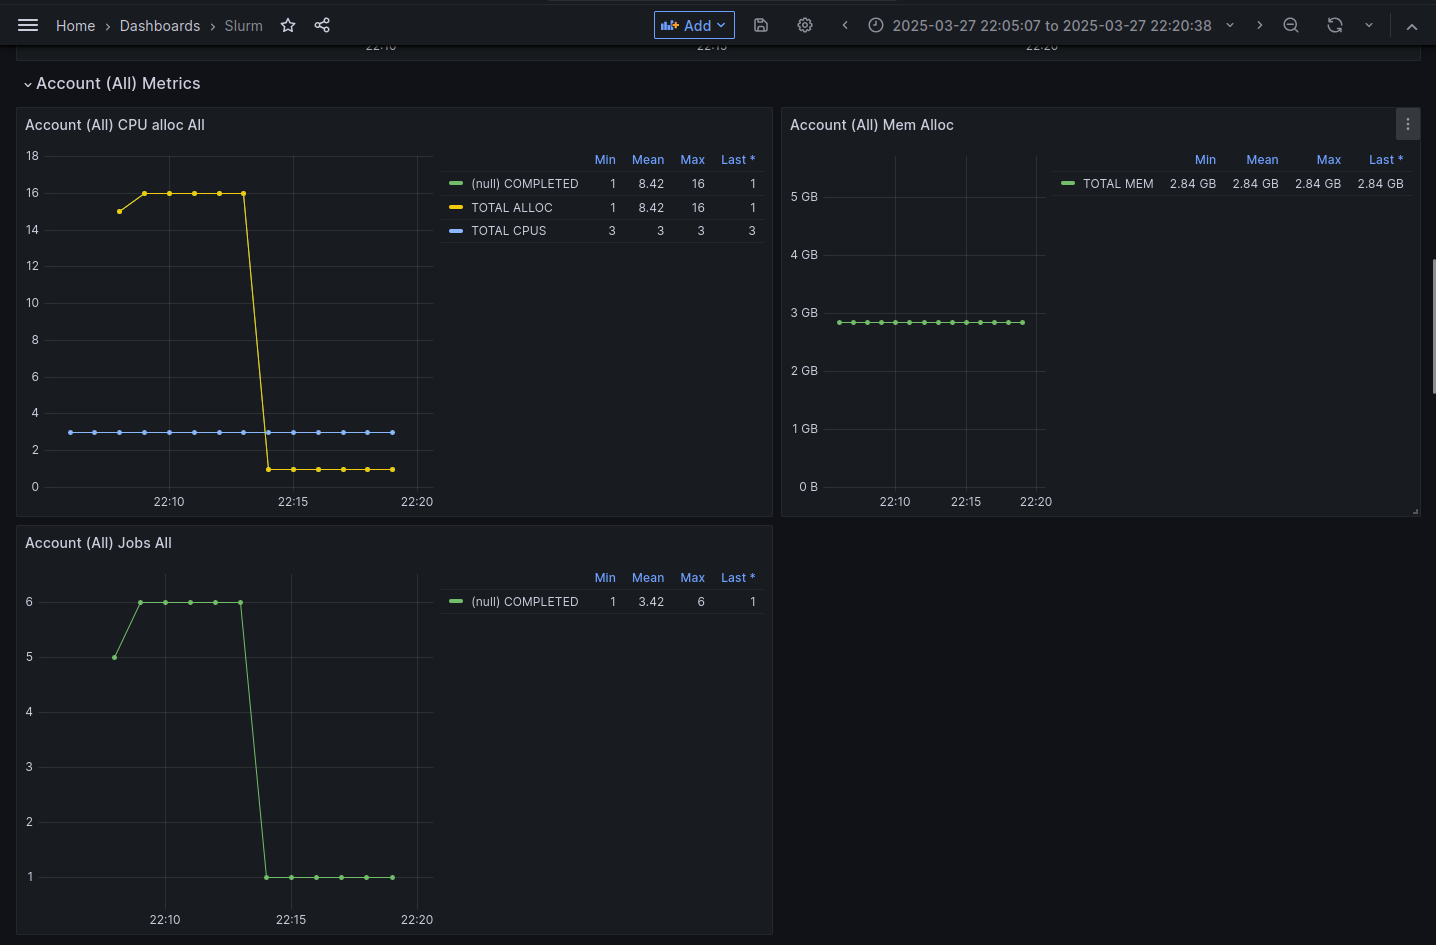Sort Mem Alloc legend by Max

pyautogui.click(x=1329, y=160)
